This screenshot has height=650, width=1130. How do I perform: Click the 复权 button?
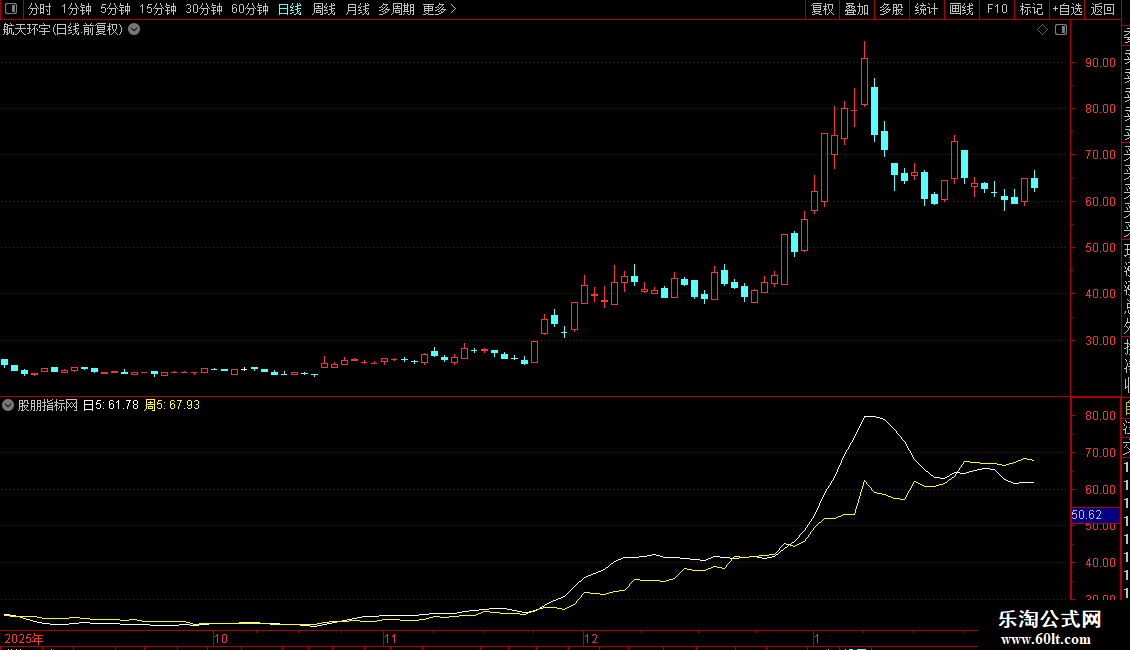822,9
